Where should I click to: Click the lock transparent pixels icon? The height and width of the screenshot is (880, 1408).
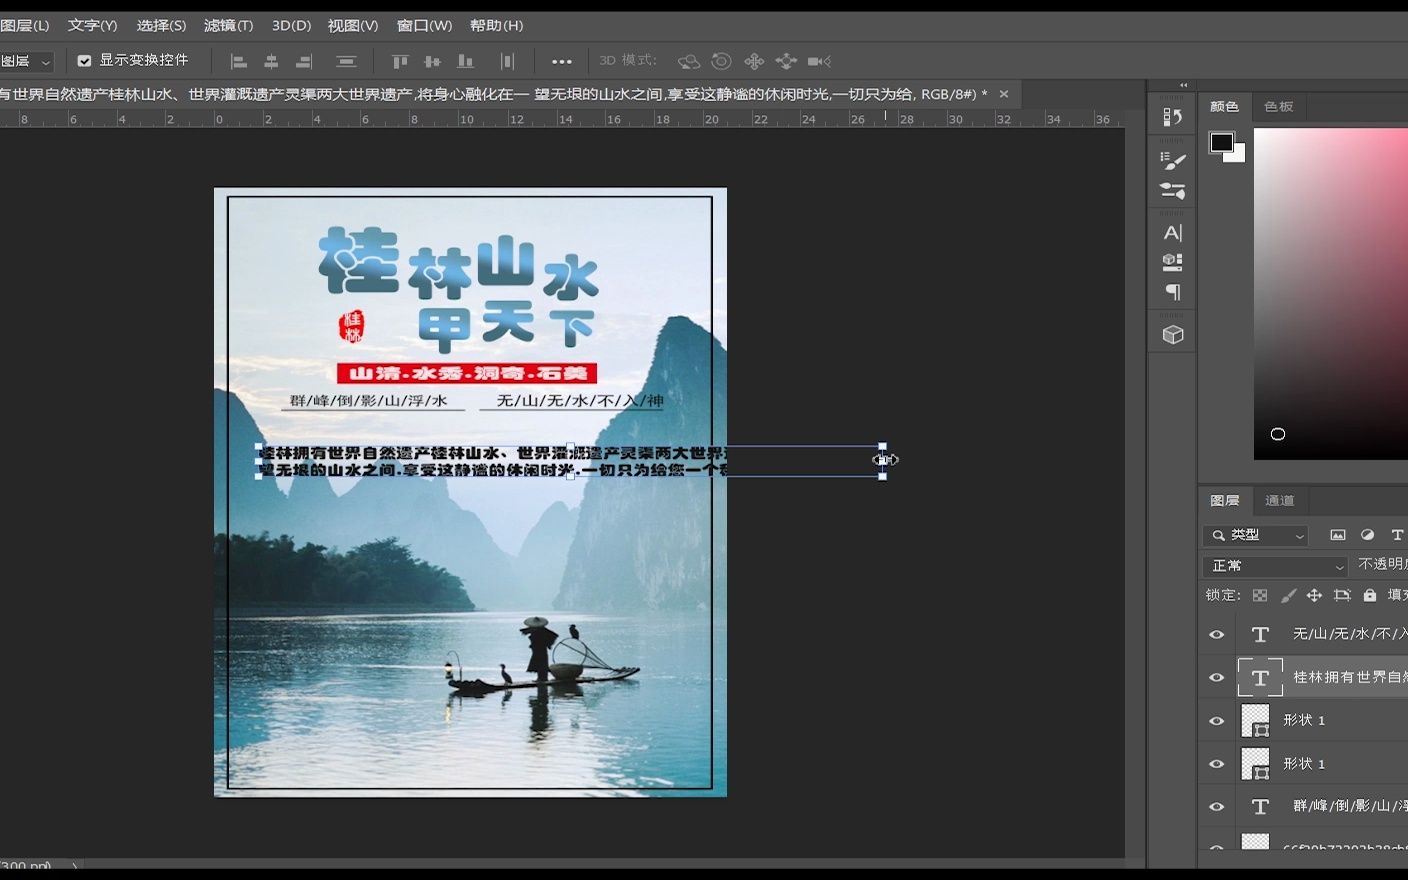[x=1259, y=595]
